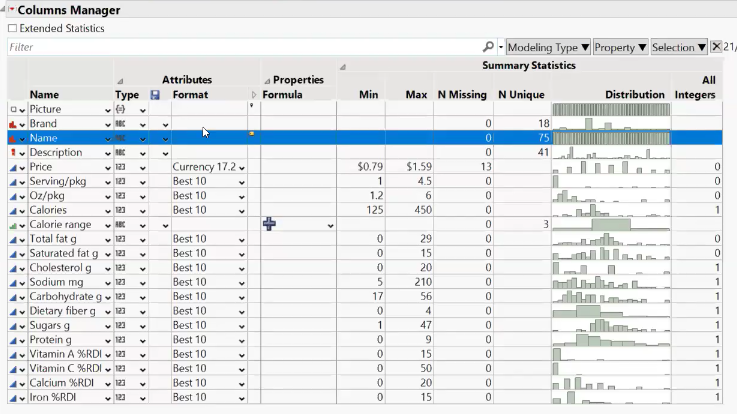Click the N Unique column header
Screen dimensions: 737x414
click(521, 94)
